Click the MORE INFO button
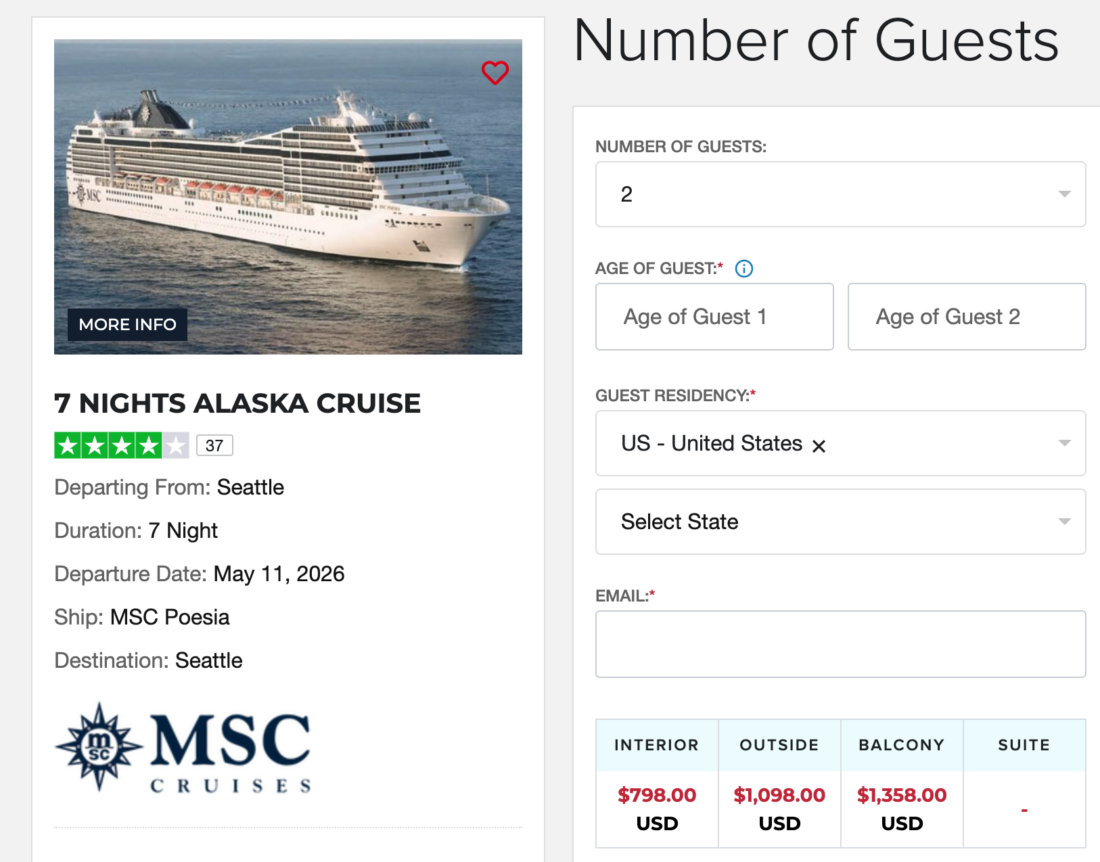This screenshot has width=1100, height=862. (126, 325)
